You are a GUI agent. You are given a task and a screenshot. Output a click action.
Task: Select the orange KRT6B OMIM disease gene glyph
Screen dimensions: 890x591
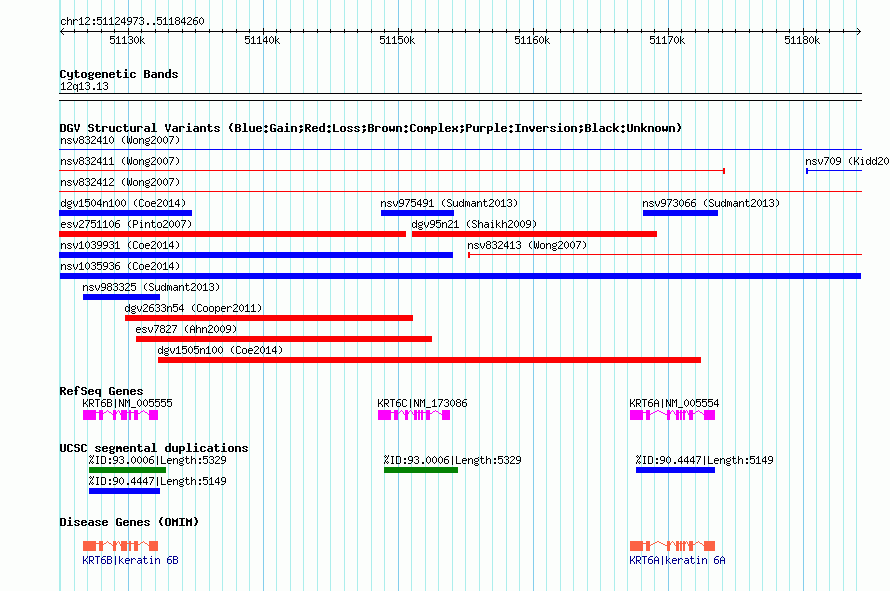[x=120, y=546]
